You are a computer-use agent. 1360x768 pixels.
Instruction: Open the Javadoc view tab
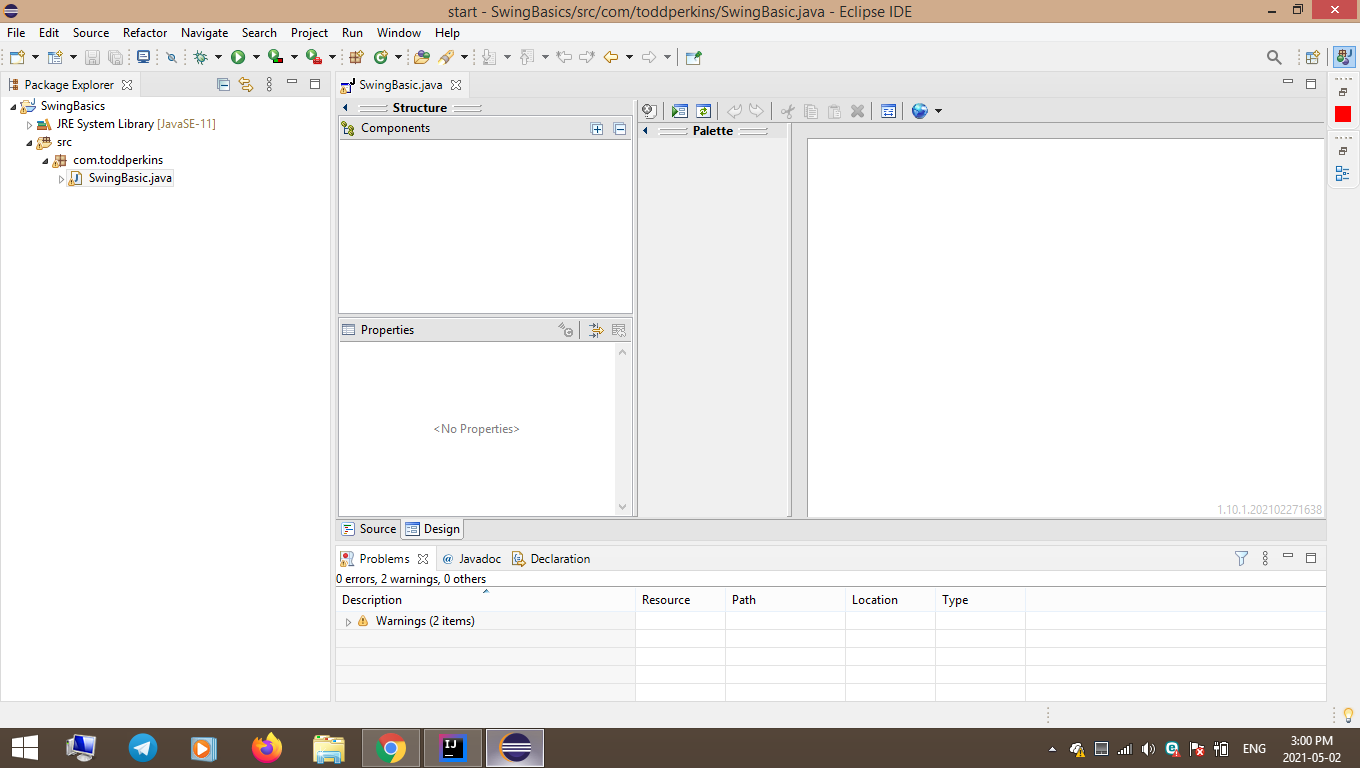tap(472, 559)
